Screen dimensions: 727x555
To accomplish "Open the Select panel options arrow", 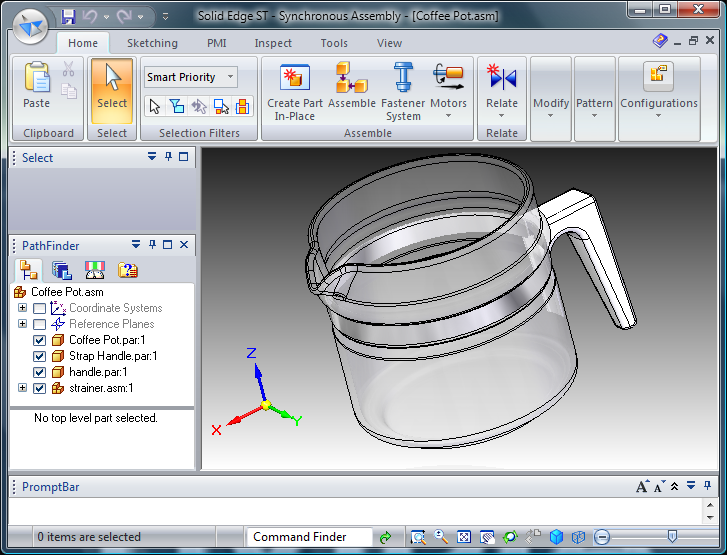I will click(x=152, y=156).
